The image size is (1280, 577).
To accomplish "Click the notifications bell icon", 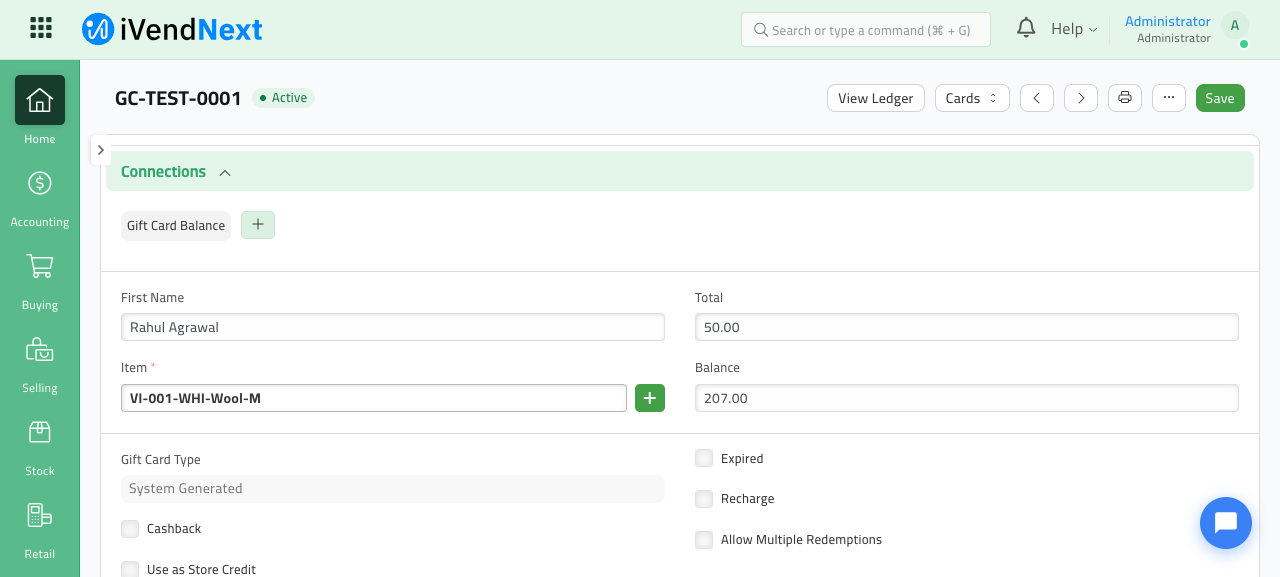I will (x=1026, y=28).
